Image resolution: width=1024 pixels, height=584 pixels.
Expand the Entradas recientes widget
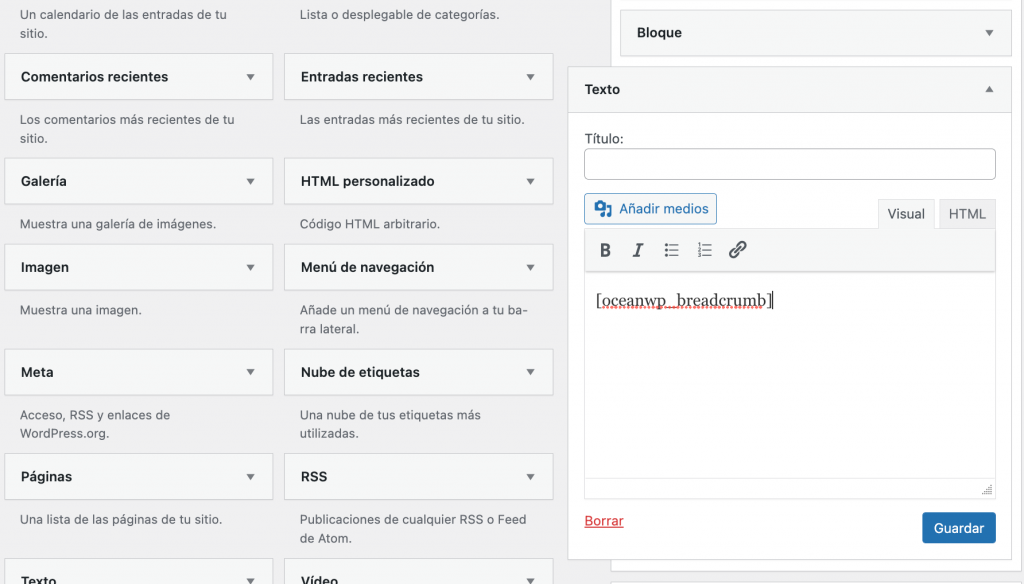coord(530,77)
